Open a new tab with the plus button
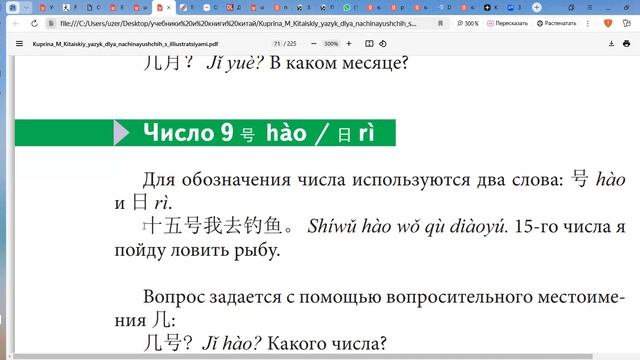The image size is (640, 360). 536,7
